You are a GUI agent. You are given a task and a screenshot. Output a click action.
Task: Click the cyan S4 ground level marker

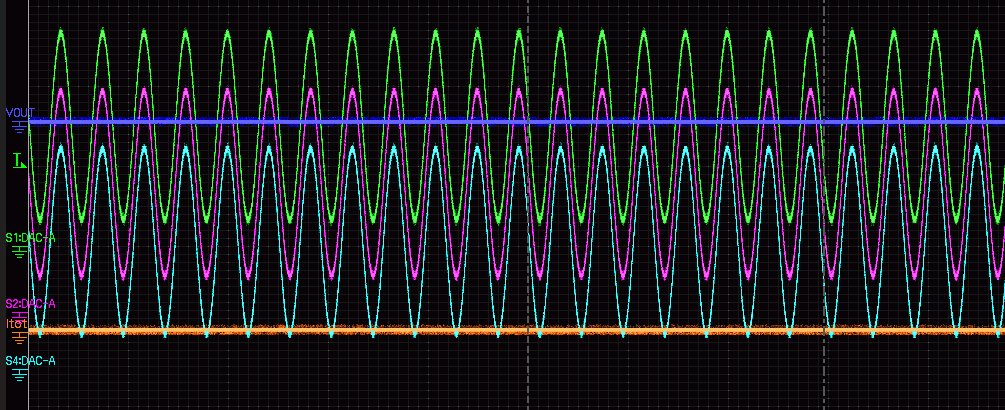tap(20, 375)
